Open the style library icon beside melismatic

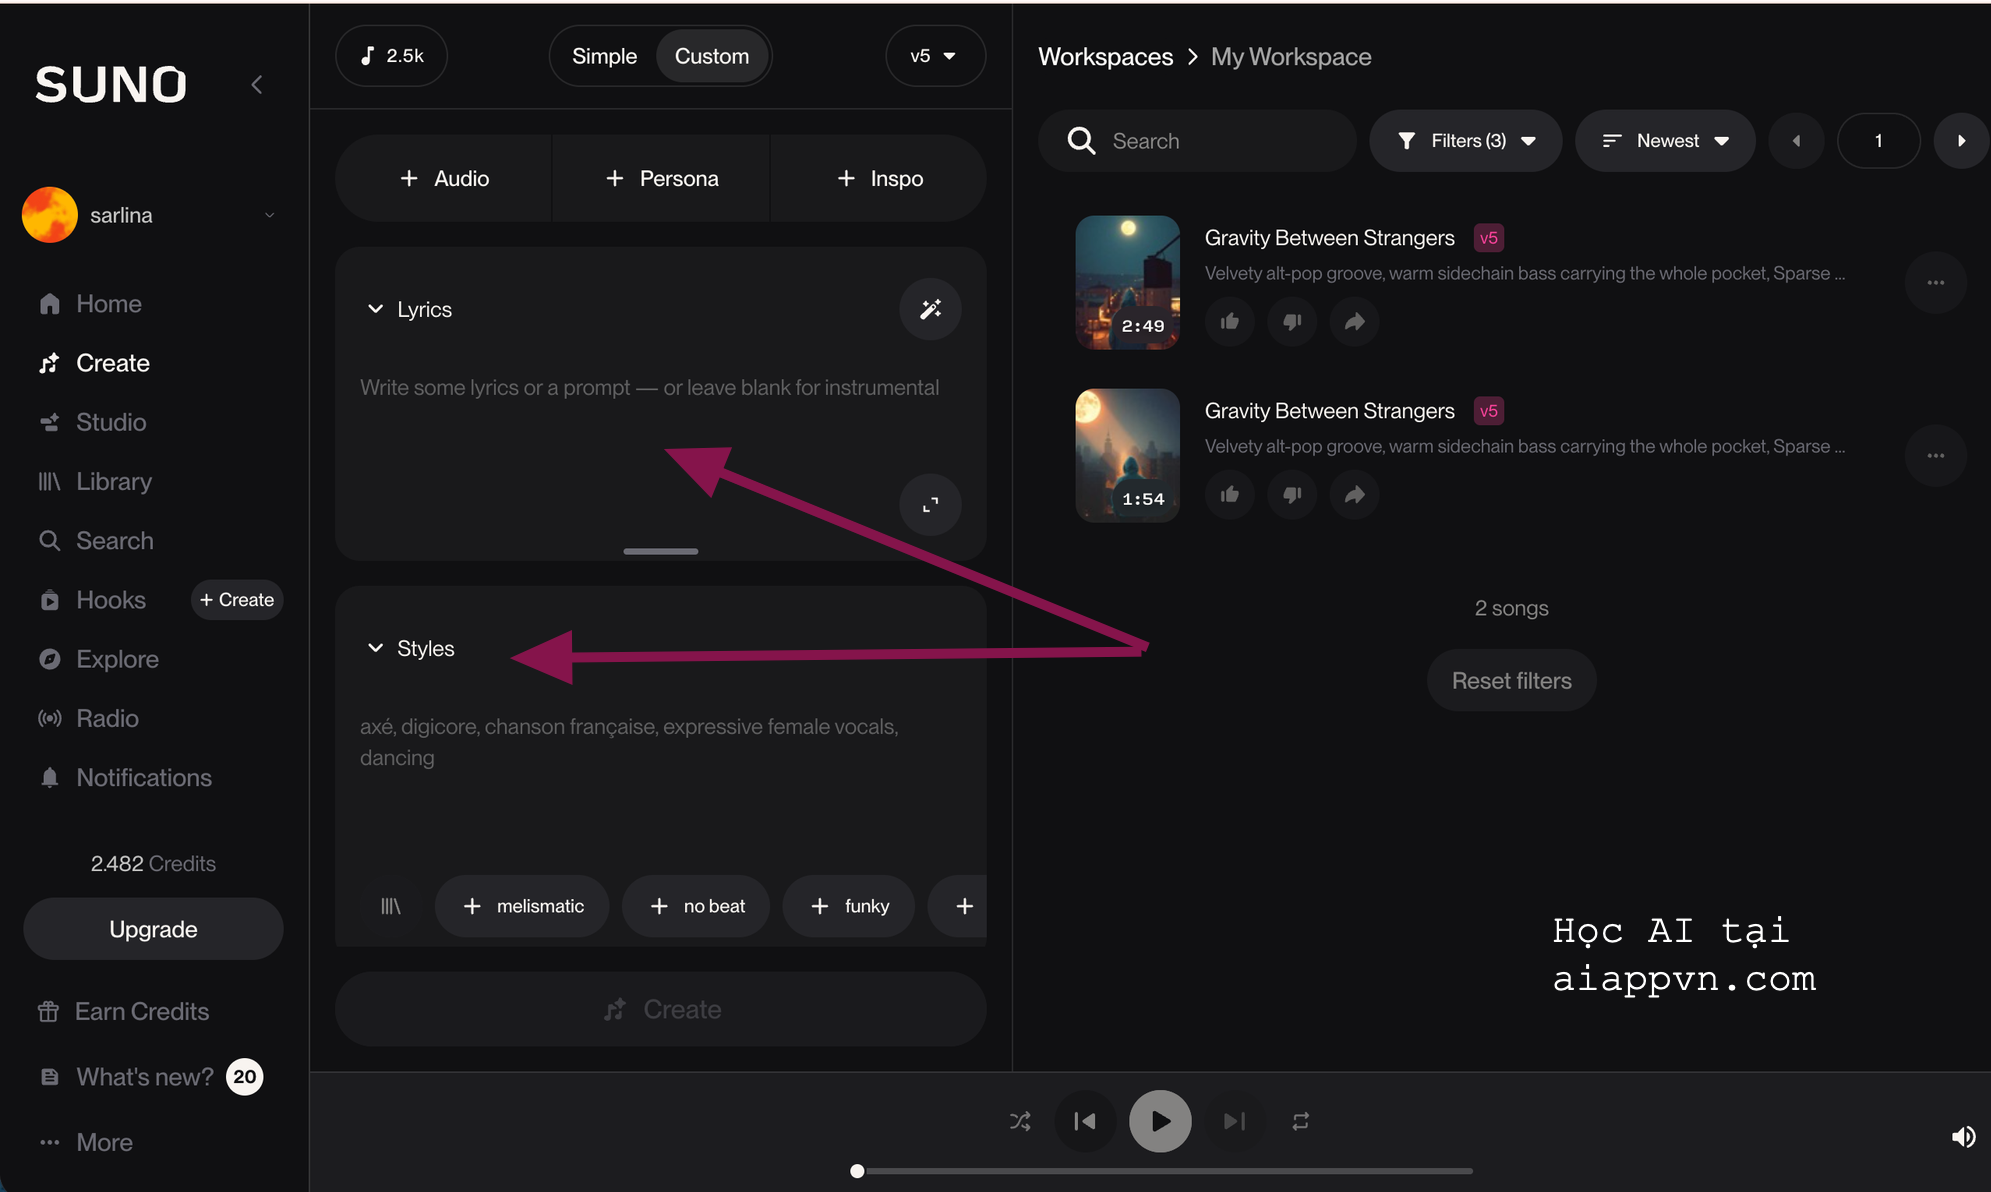coord(391,906)
